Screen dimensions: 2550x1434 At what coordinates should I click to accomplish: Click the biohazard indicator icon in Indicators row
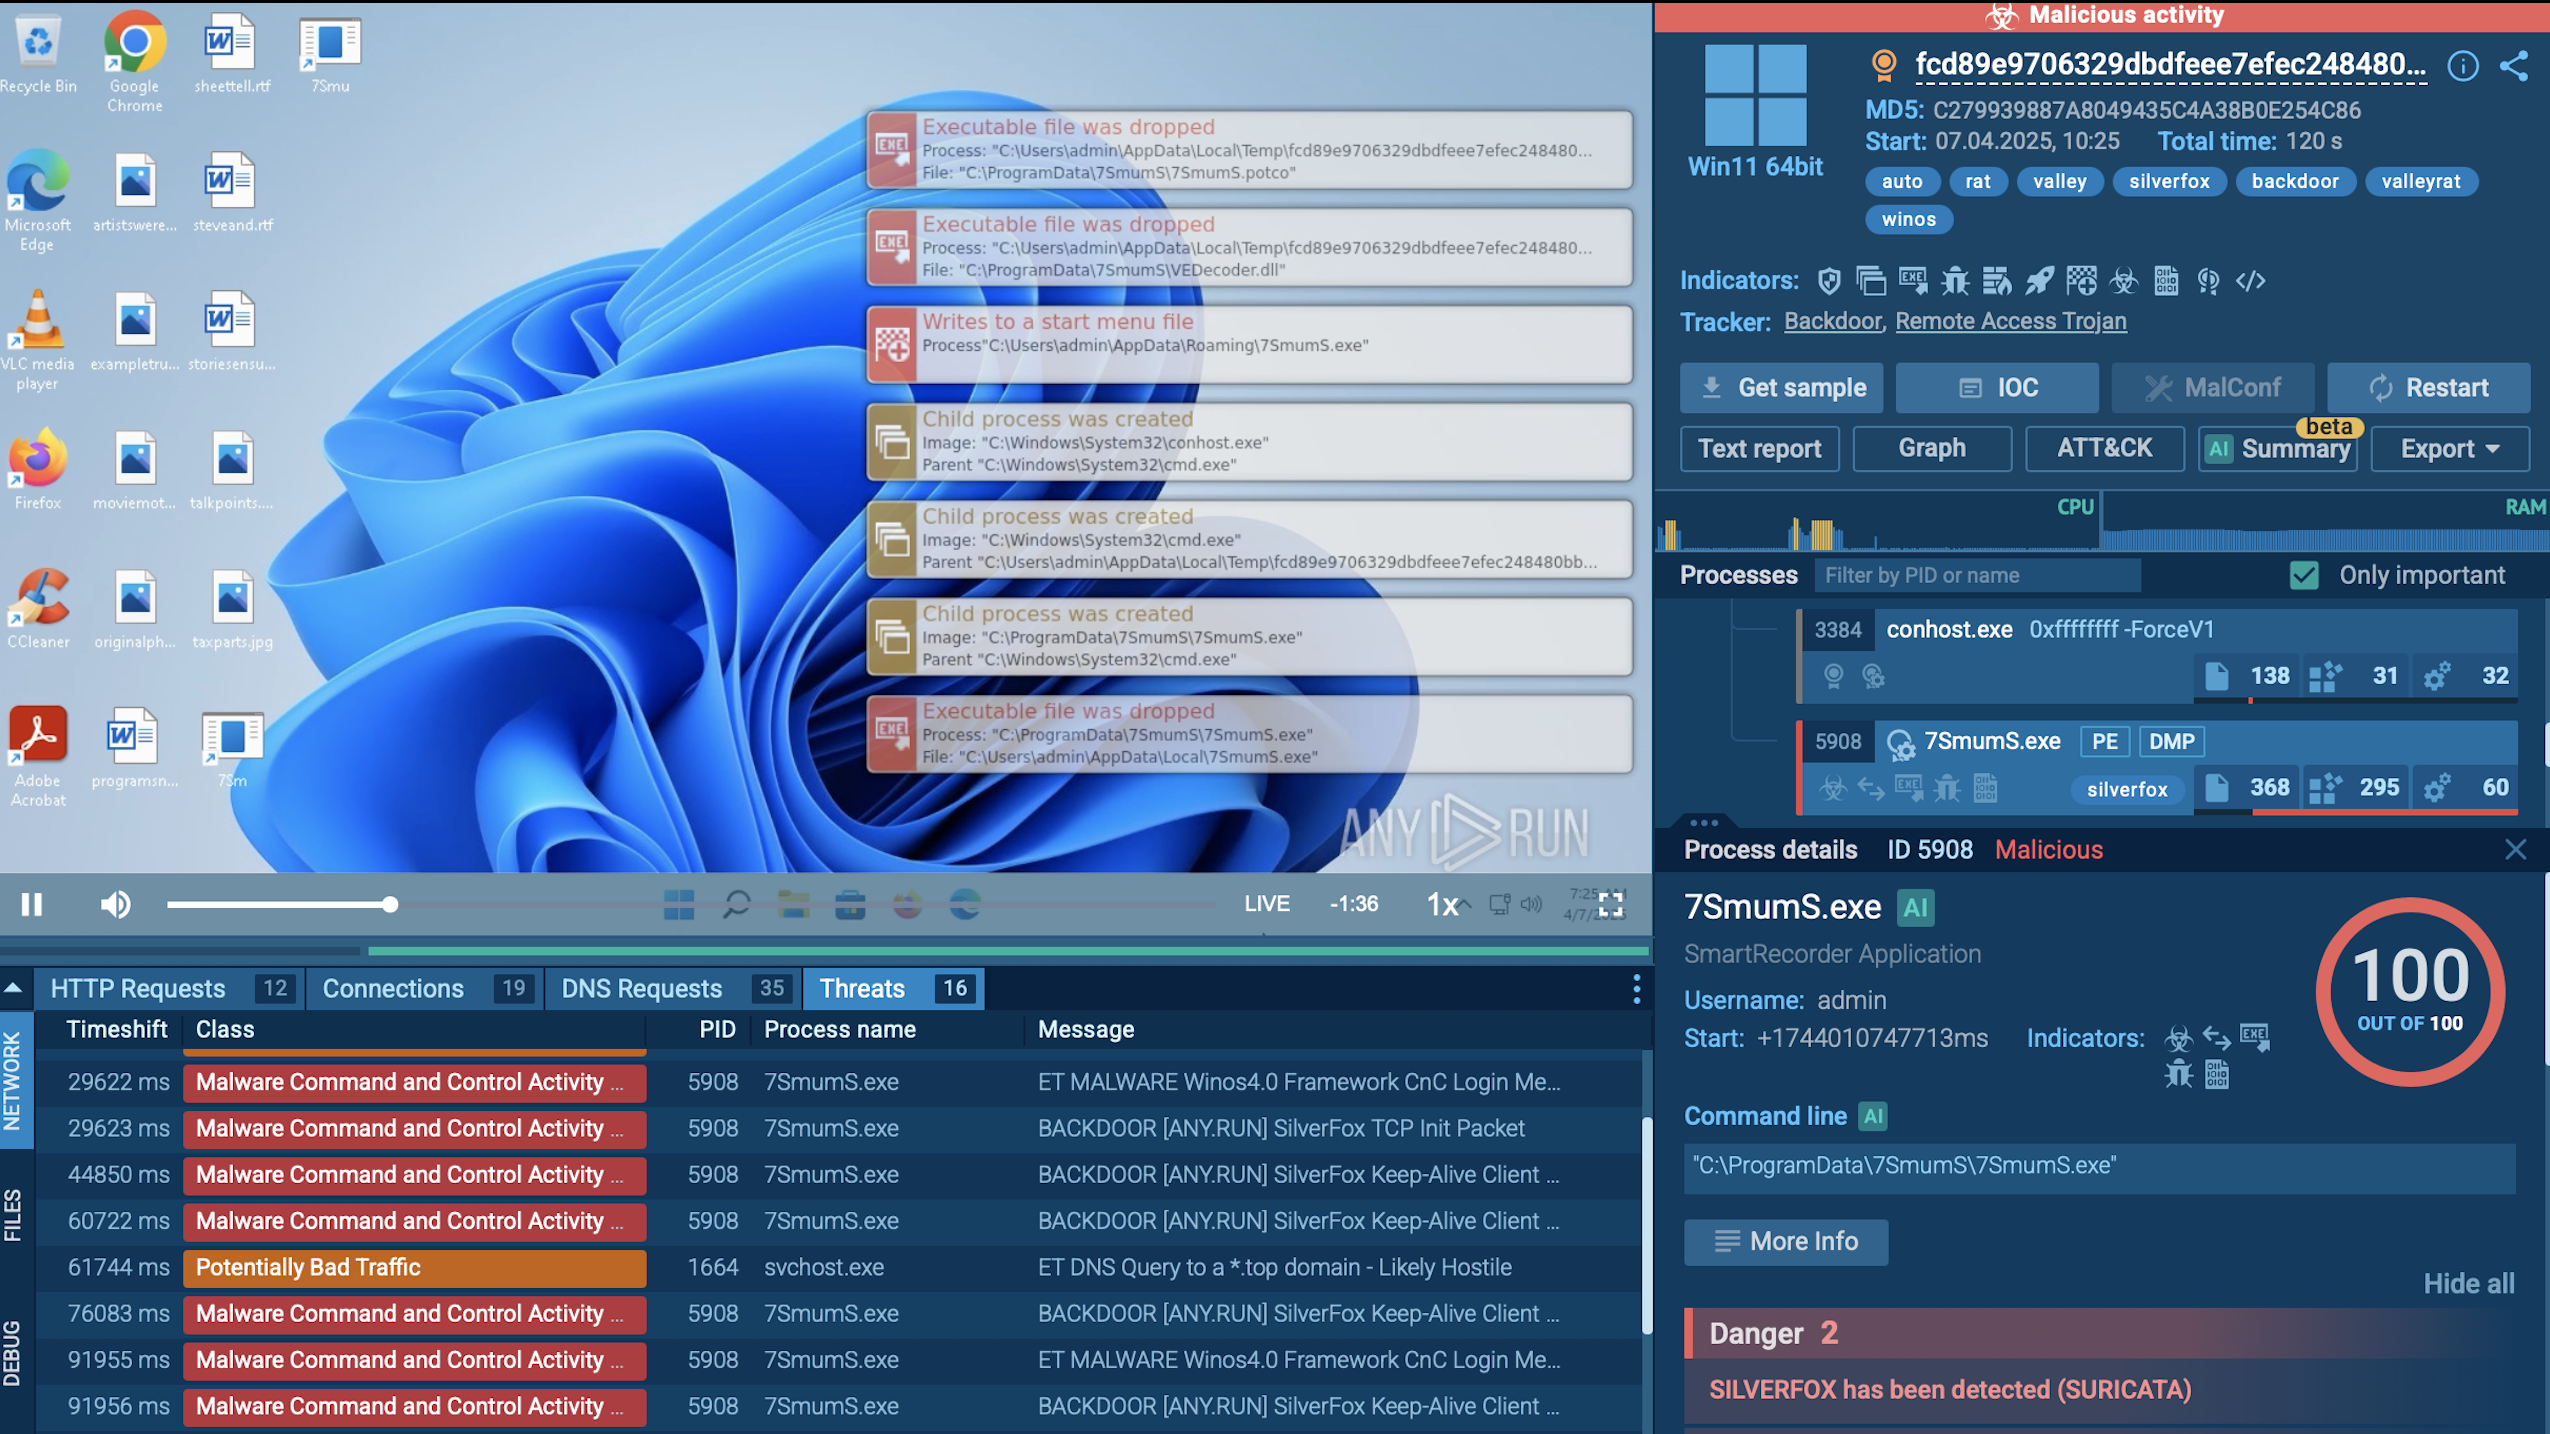click(x=2123, y=281)
